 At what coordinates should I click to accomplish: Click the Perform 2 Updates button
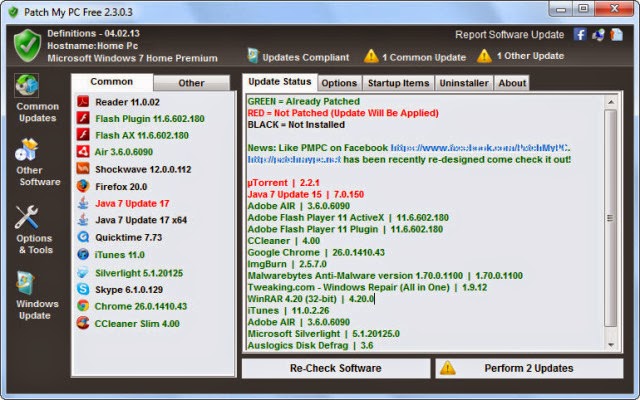coord(529,368)
